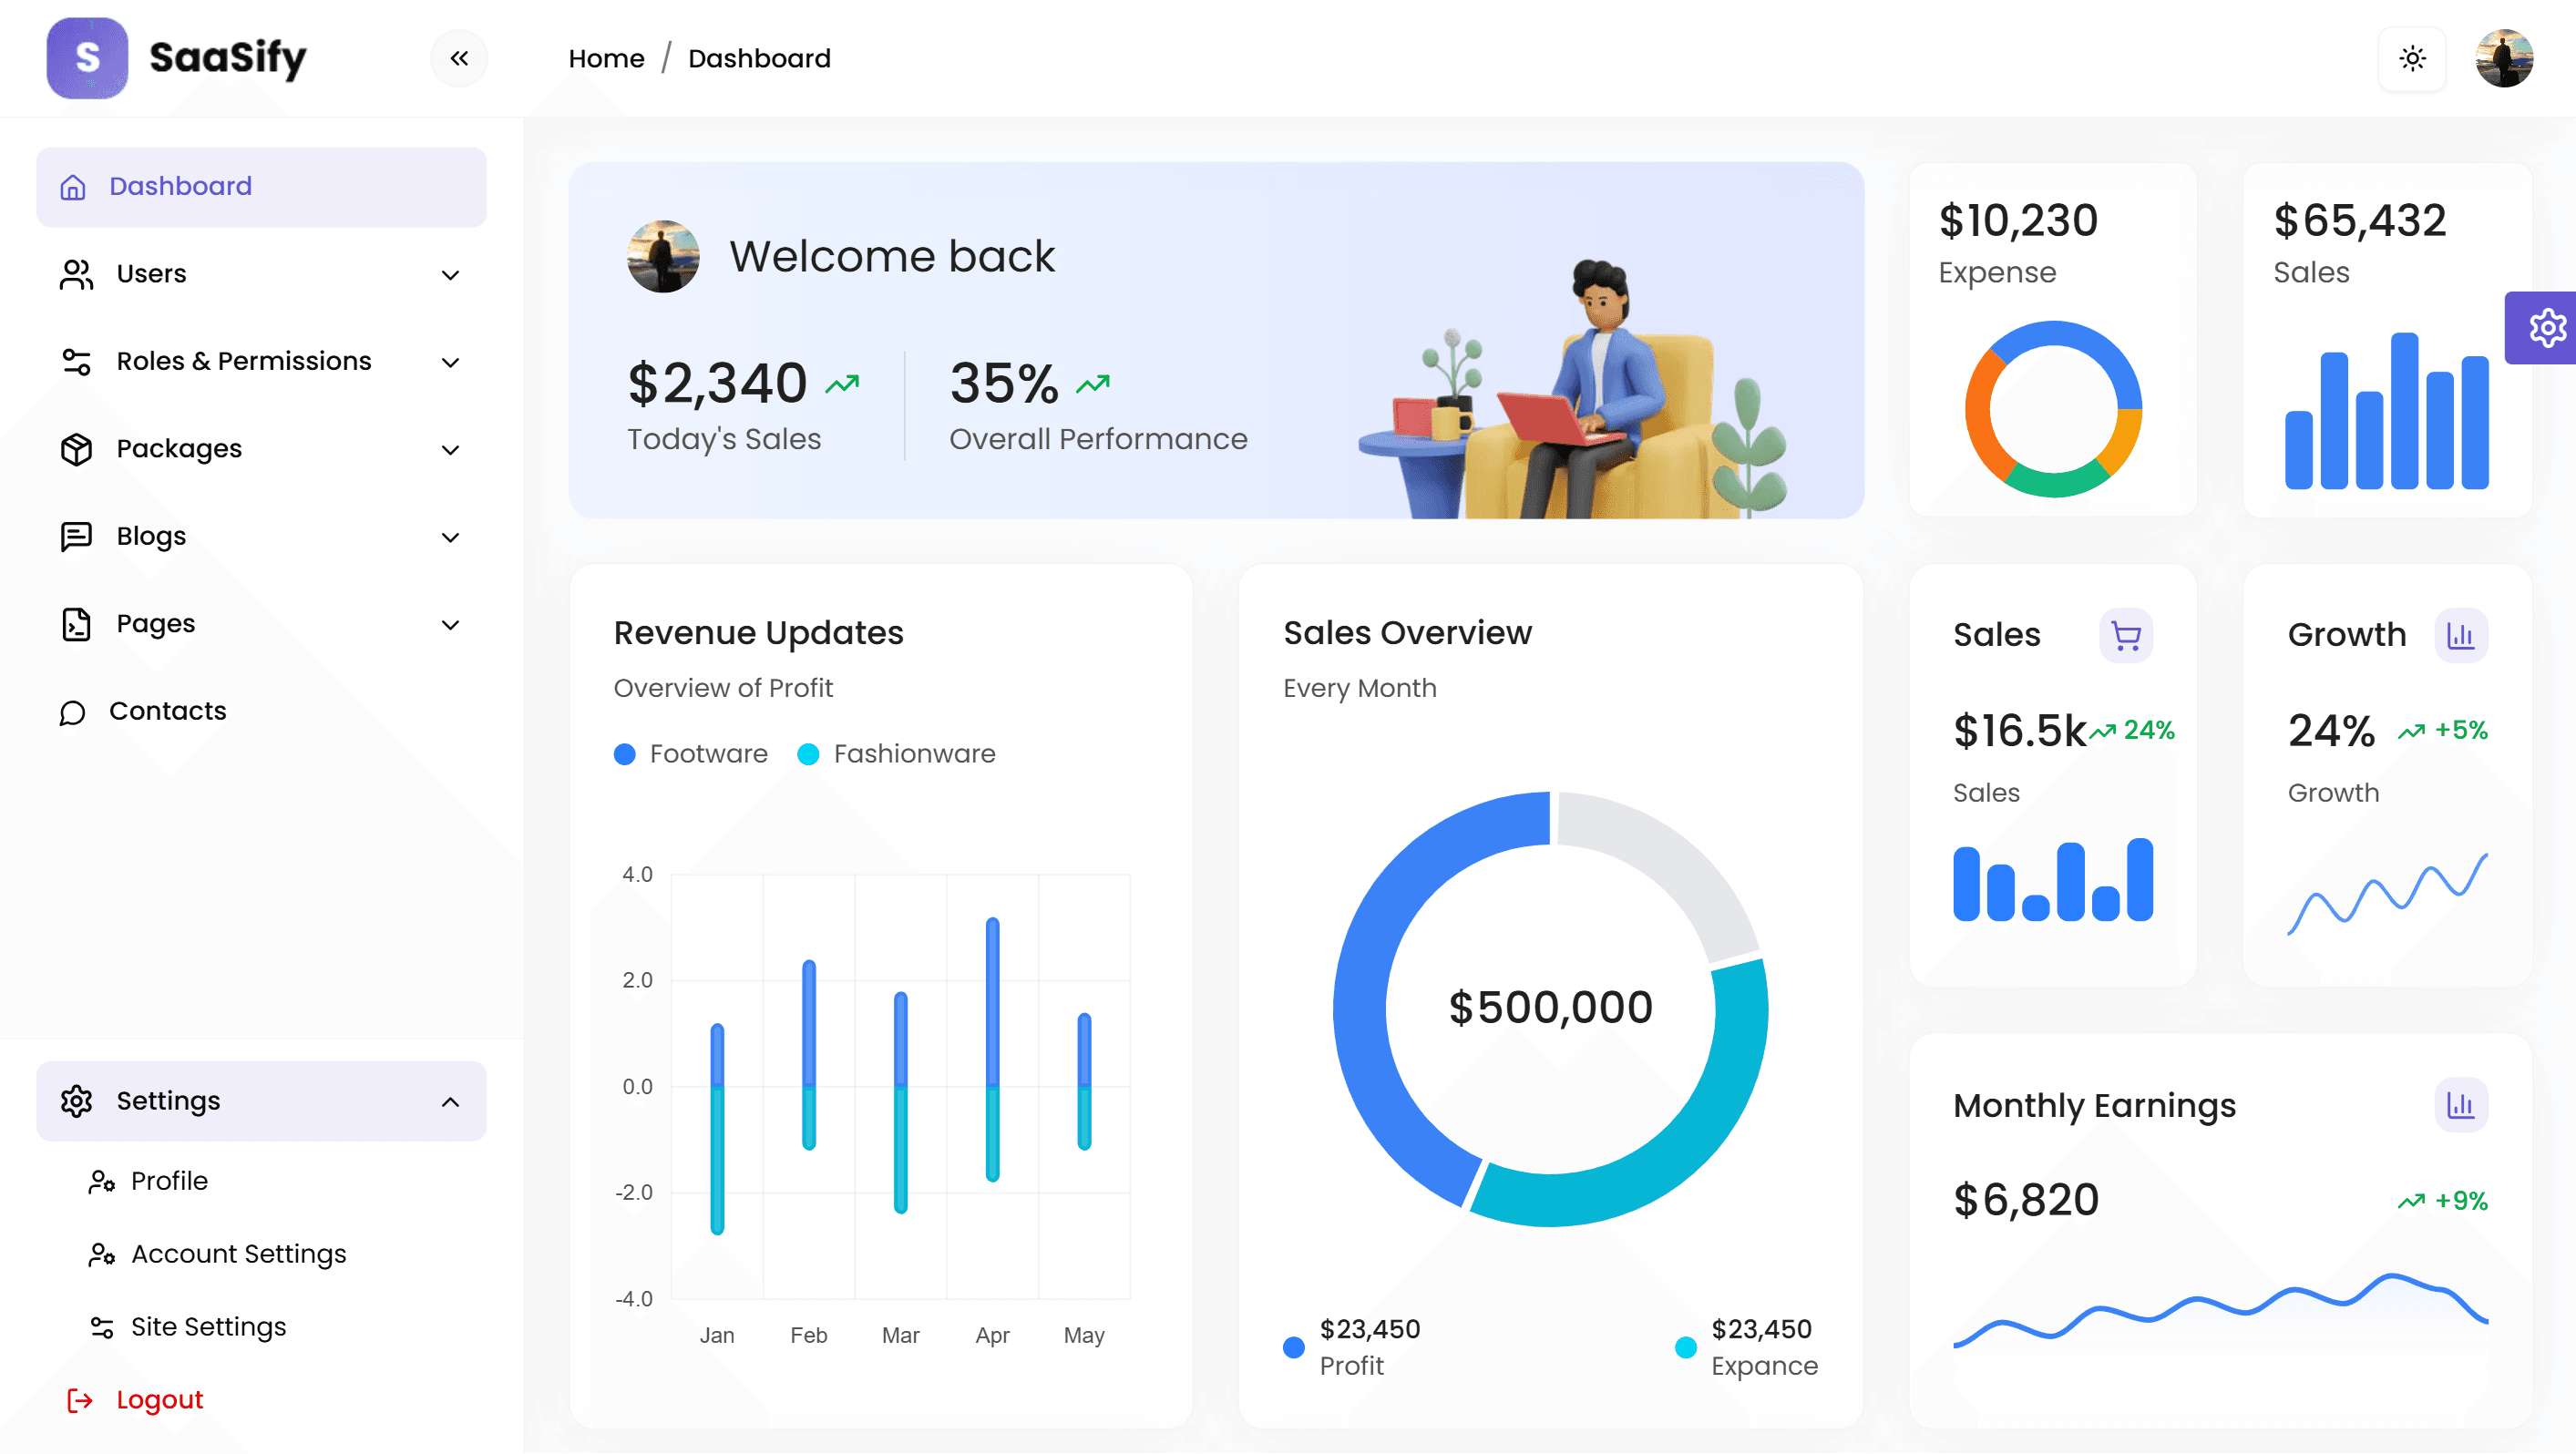This screenshot has height=1454, width=2576.
Task: Collapse the Settings section
Action: point(452,1101)
